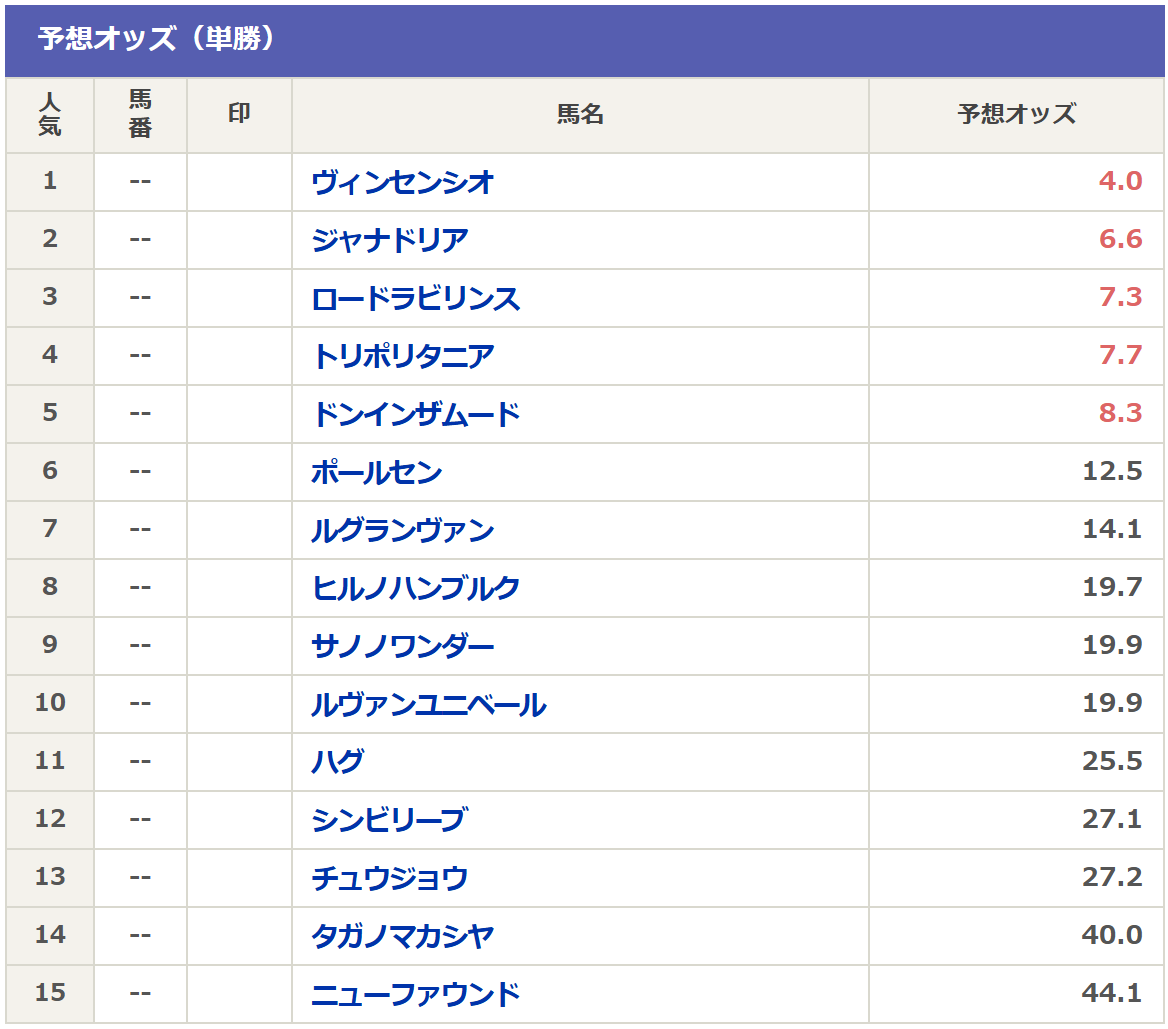Image resolution: width=1168 pixels, height=1029 pixels.
Task: Click popularity rank 3 cell
Action: 50,297
